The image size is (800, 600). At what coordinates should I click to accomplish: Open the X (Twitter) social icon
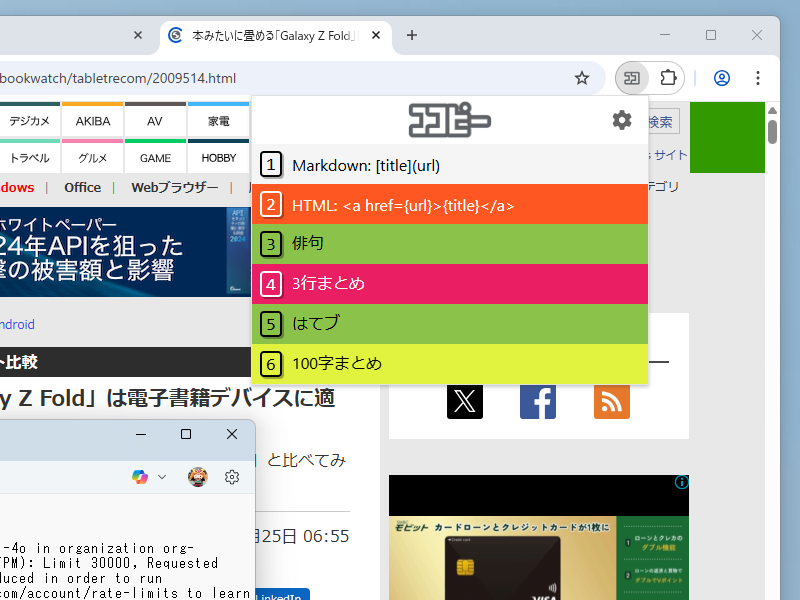tap(464, 402)
